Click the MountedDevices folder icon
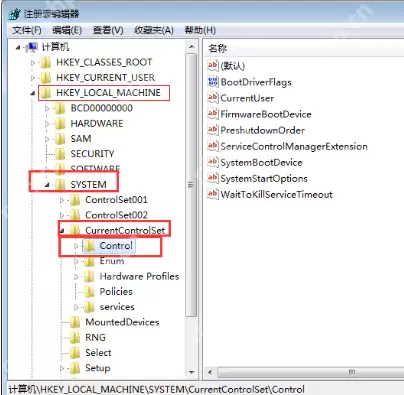 pyautogui.click(x=75, y=322)
